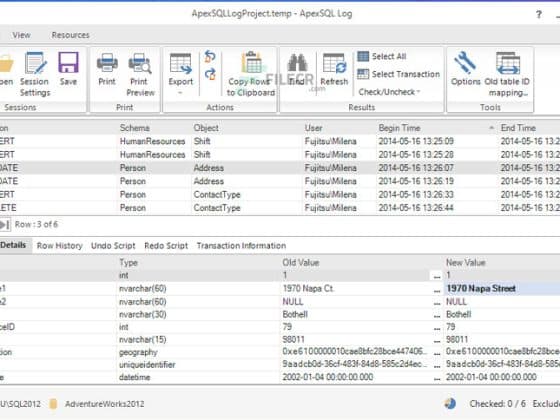The height and width of the screenshot is (420, 560).
Task: Toggle sort arrow on Begin Time column
Action: pyautogui.click(x=491, y=128)
